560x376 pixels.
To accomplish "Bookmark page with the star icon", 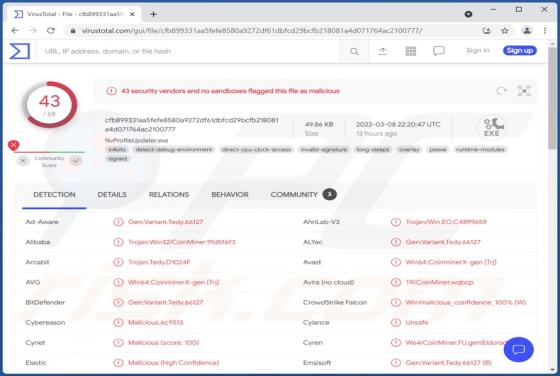I will click(504, 31).
